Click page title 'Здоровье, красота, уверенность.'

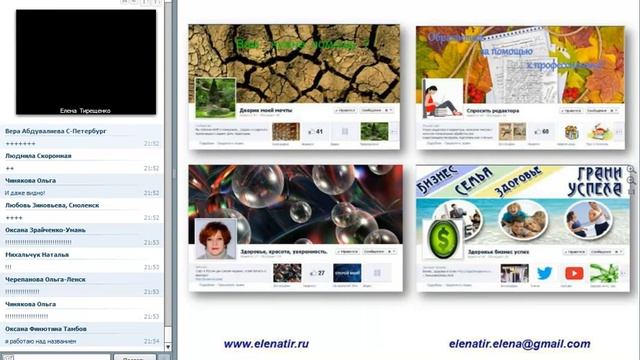284,251
